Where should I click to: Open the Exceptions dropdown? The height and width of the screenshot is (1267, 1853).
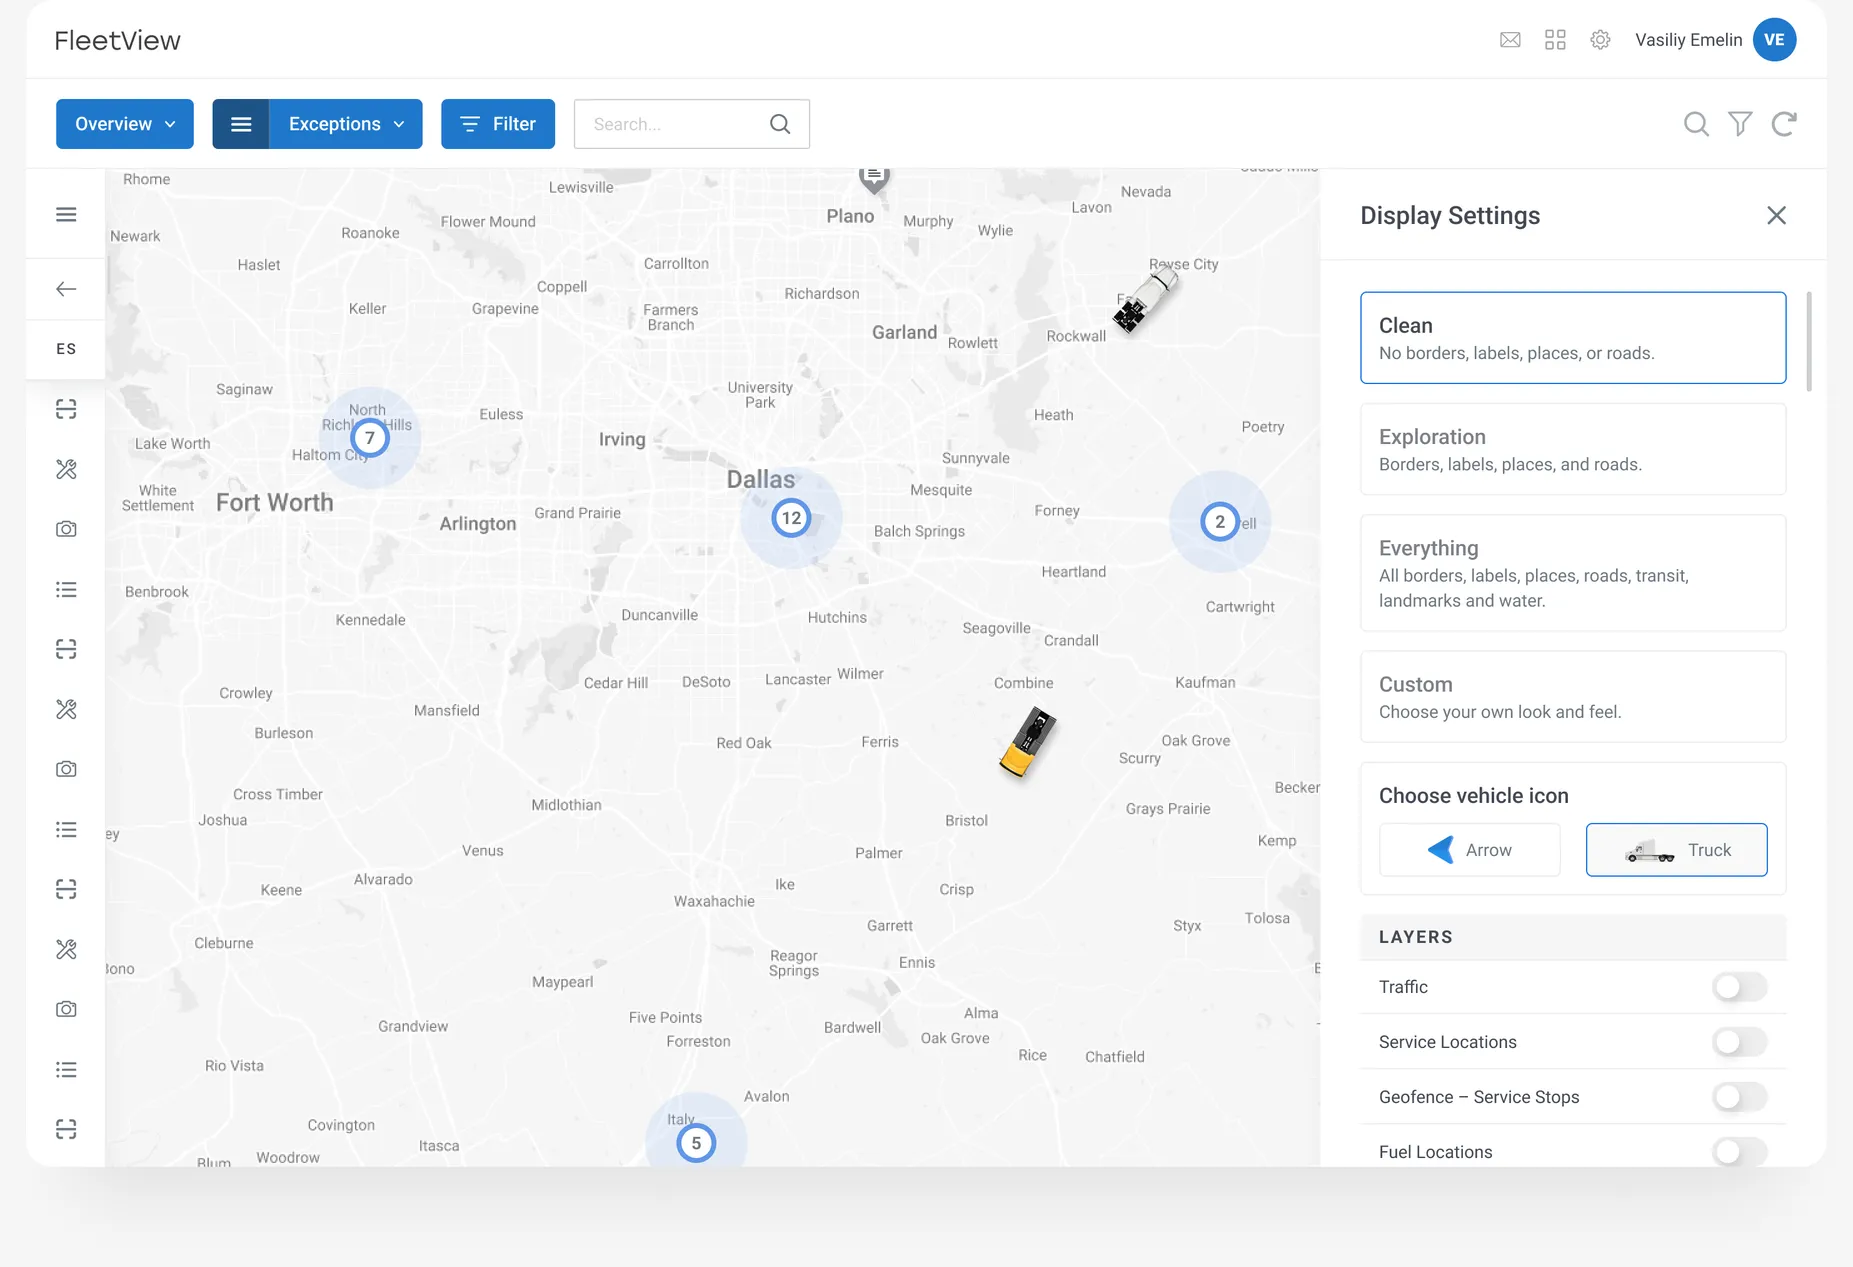[345, 124]
